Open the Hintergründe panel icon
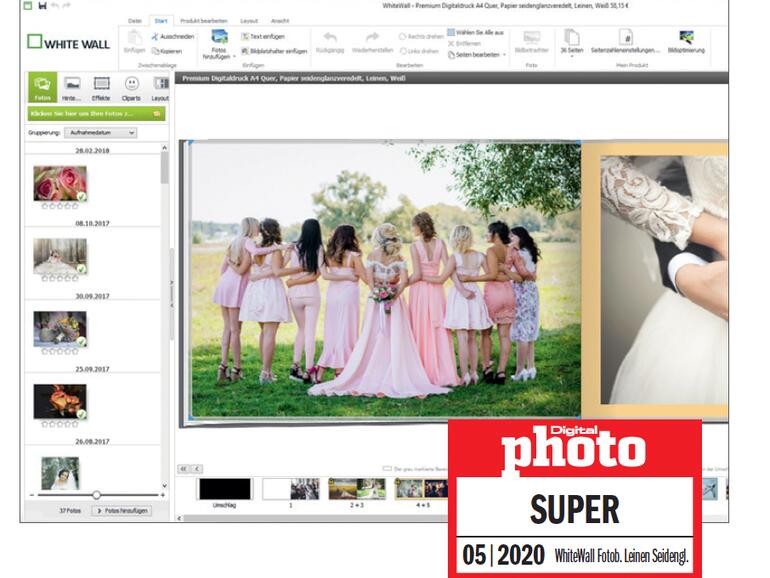This screenshot has width=770, height=578. (72, 87)
